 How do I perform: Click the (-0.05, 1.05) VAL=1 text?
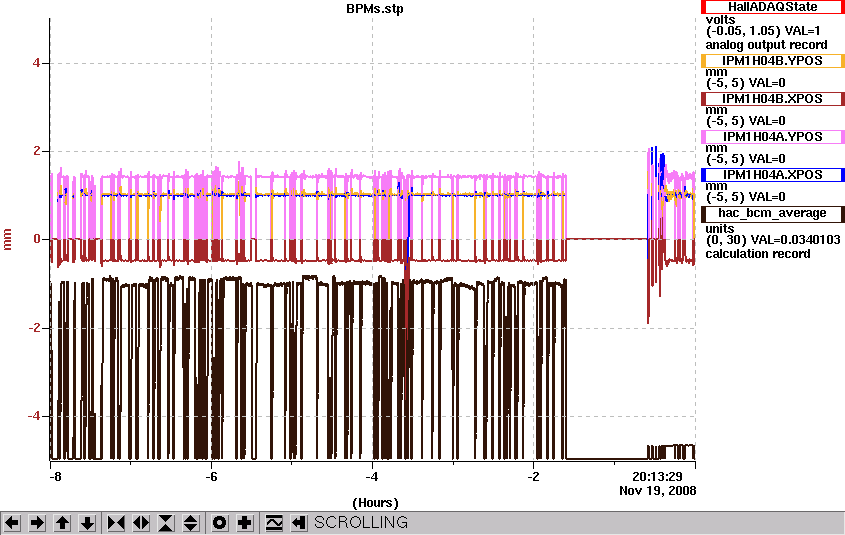tap(763, 31)
